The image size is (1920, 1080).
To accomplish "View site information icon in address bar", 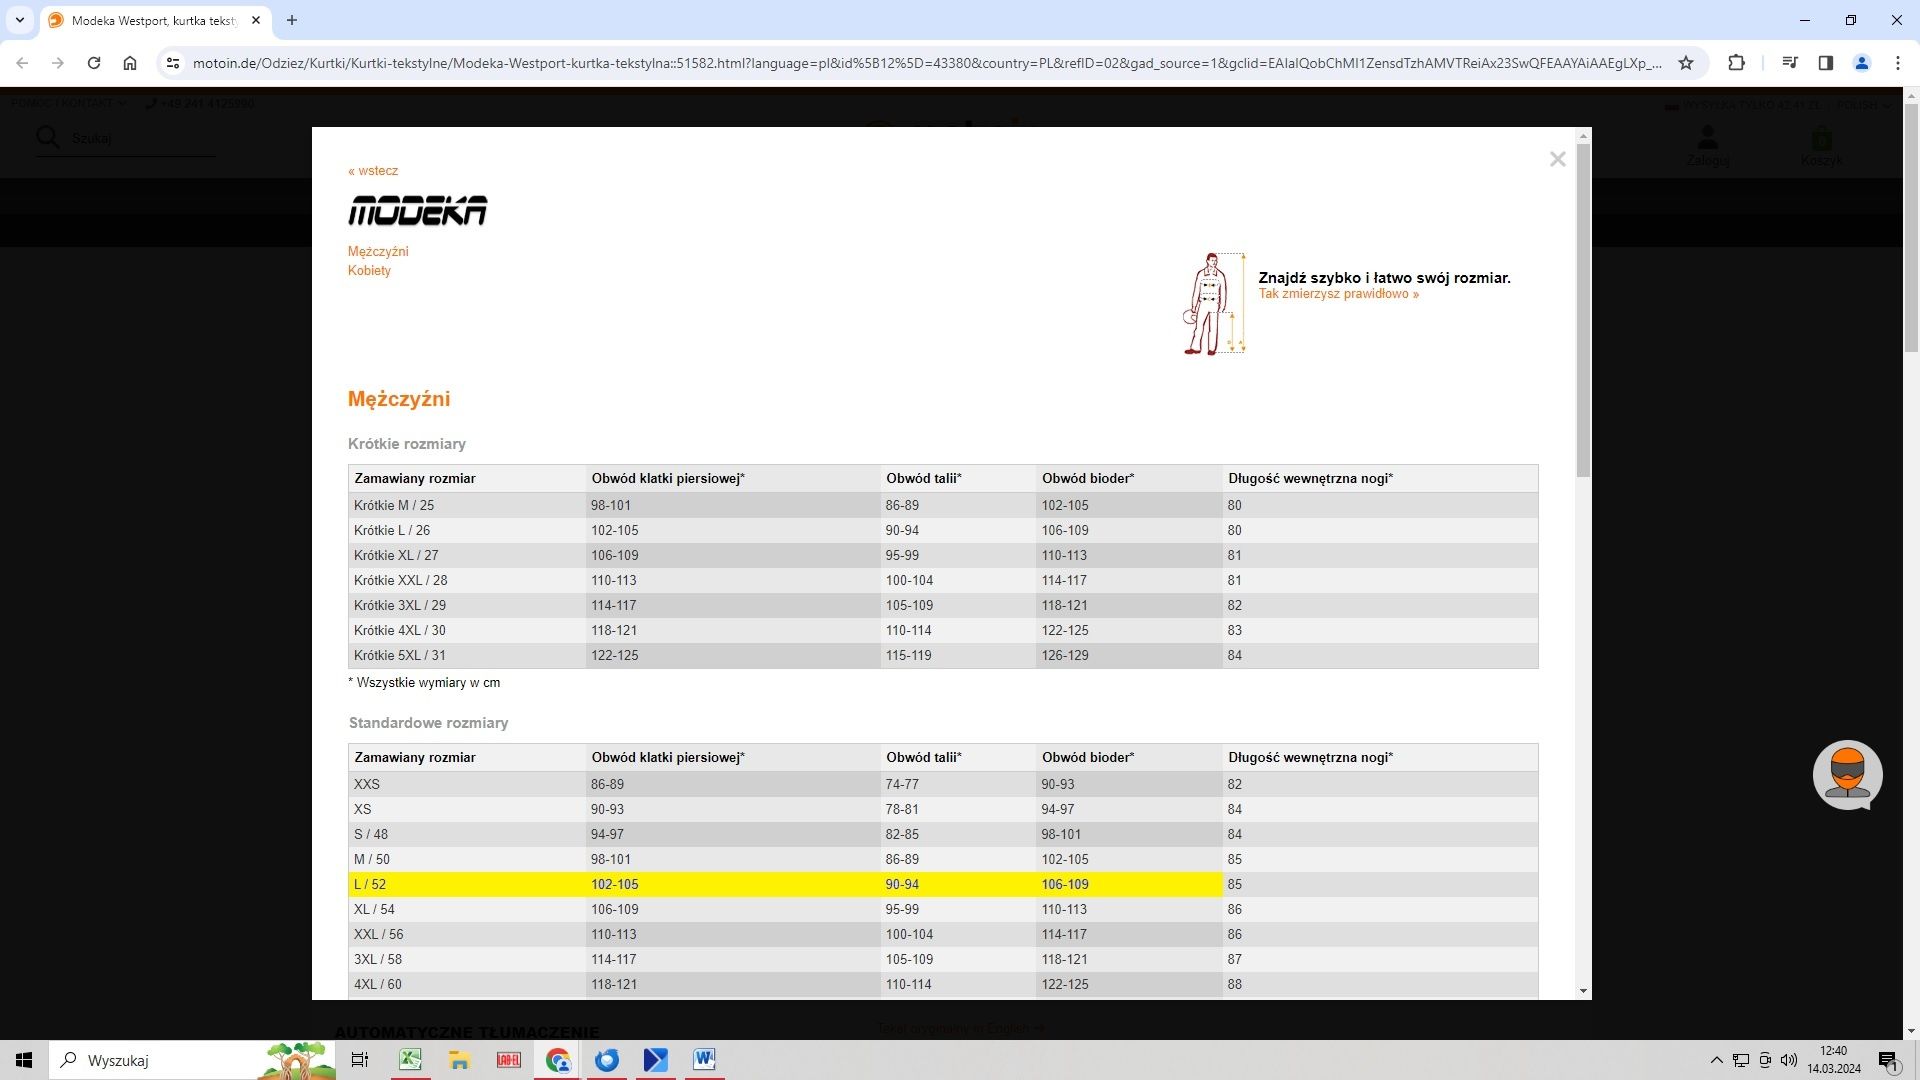I will [173, 63].
